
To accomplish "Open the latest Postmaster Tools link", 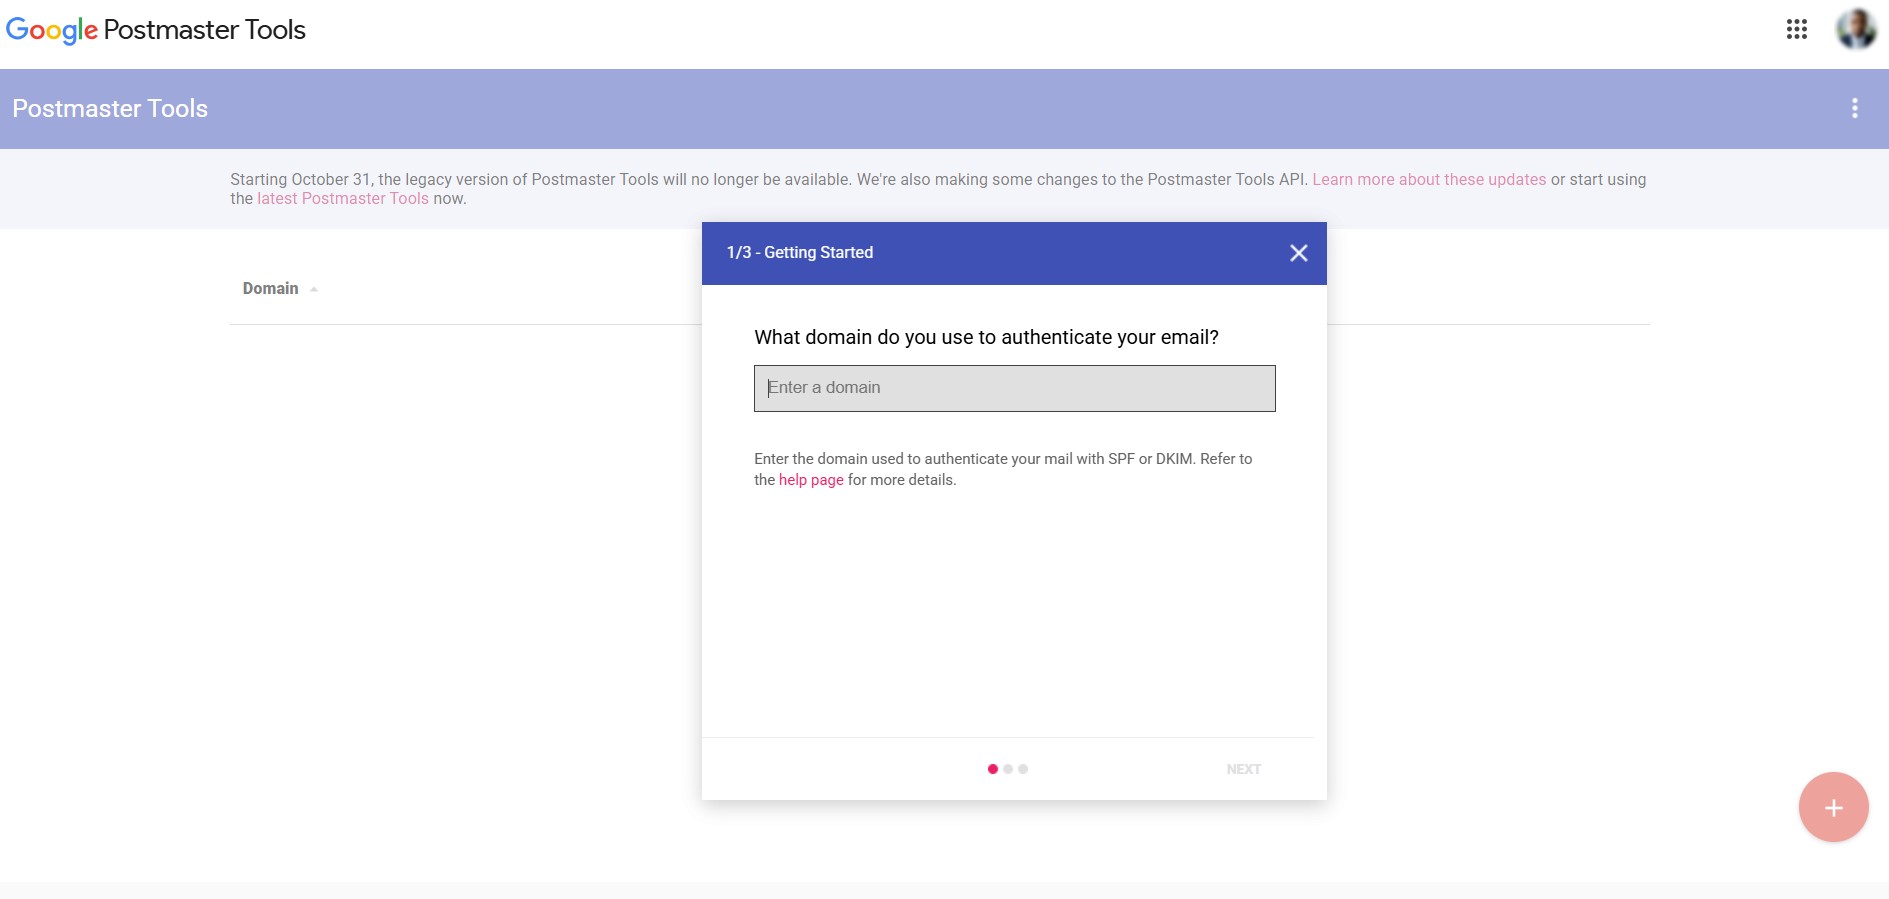I will coord(343,199).
